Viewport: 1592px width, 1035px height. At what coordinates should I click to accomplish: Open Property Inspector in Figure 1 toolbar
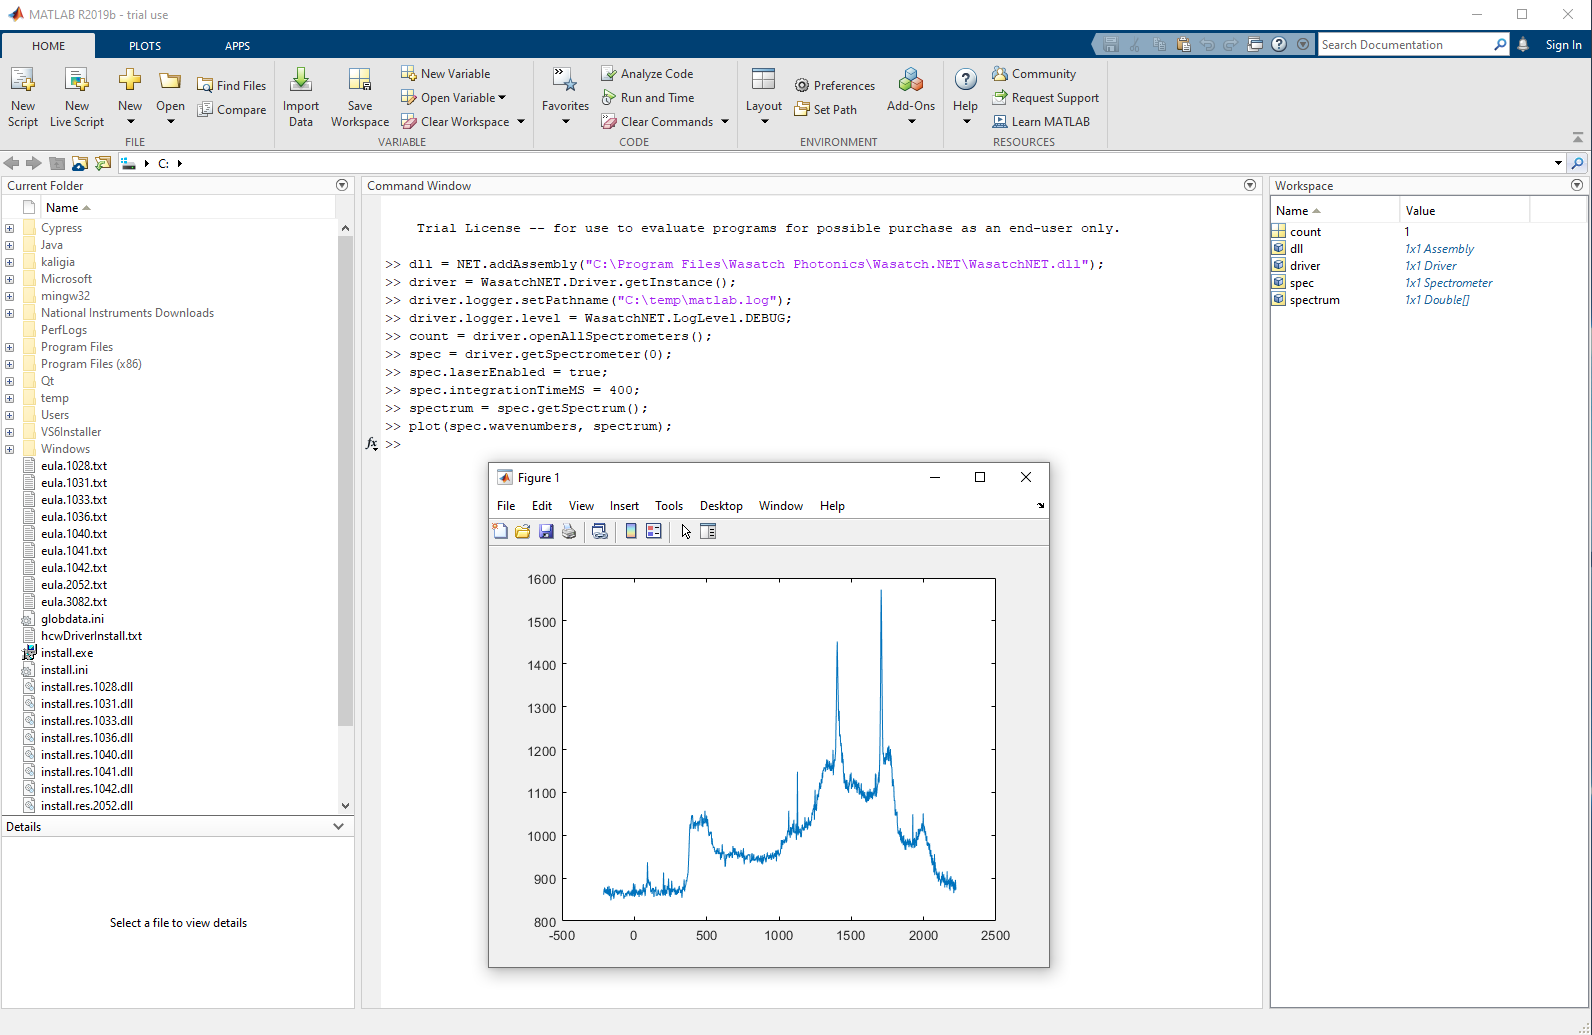[x=708, y=531]
